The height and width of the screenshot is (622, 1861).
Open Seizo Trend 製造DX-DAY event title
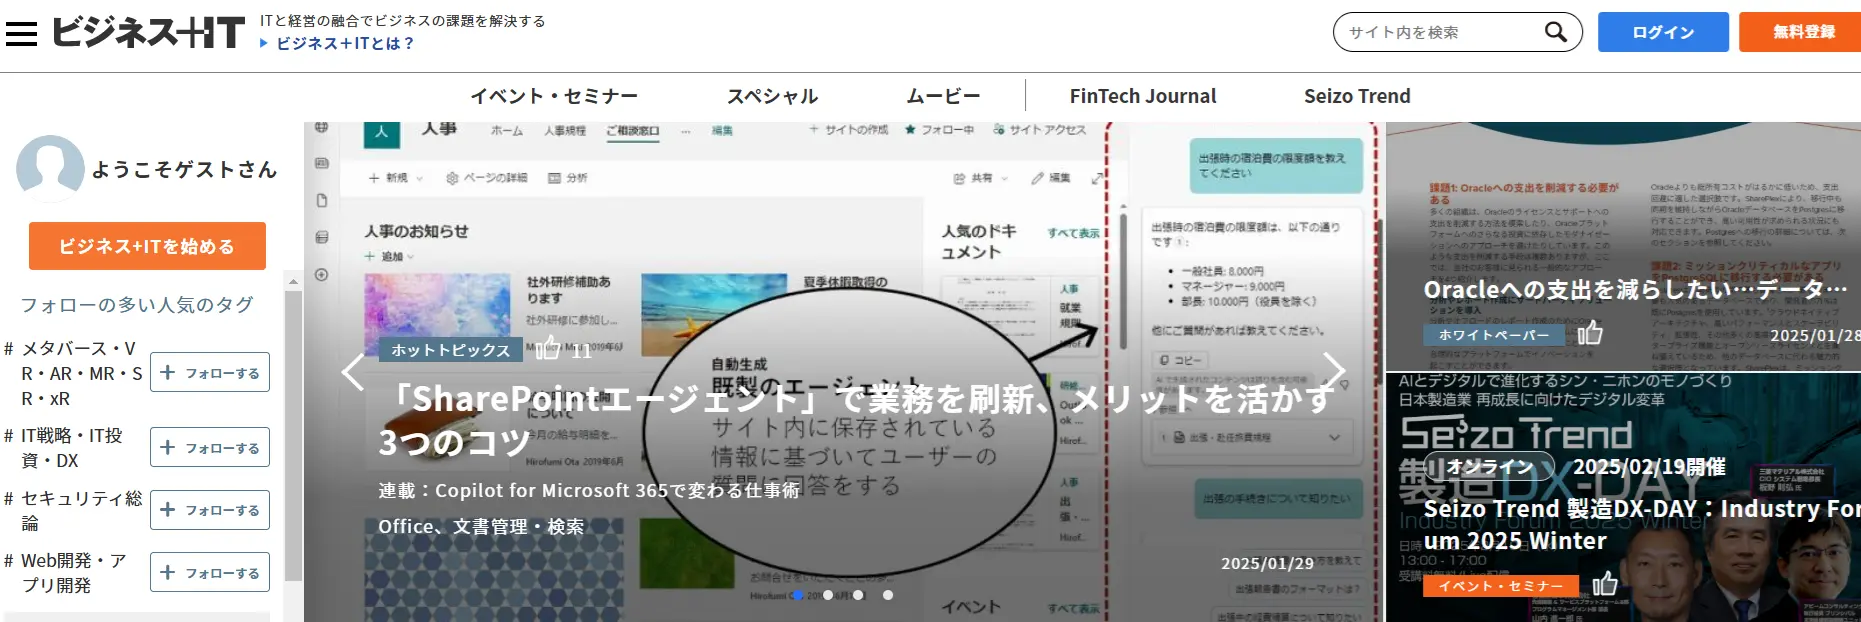click(x=1642, y=525)
